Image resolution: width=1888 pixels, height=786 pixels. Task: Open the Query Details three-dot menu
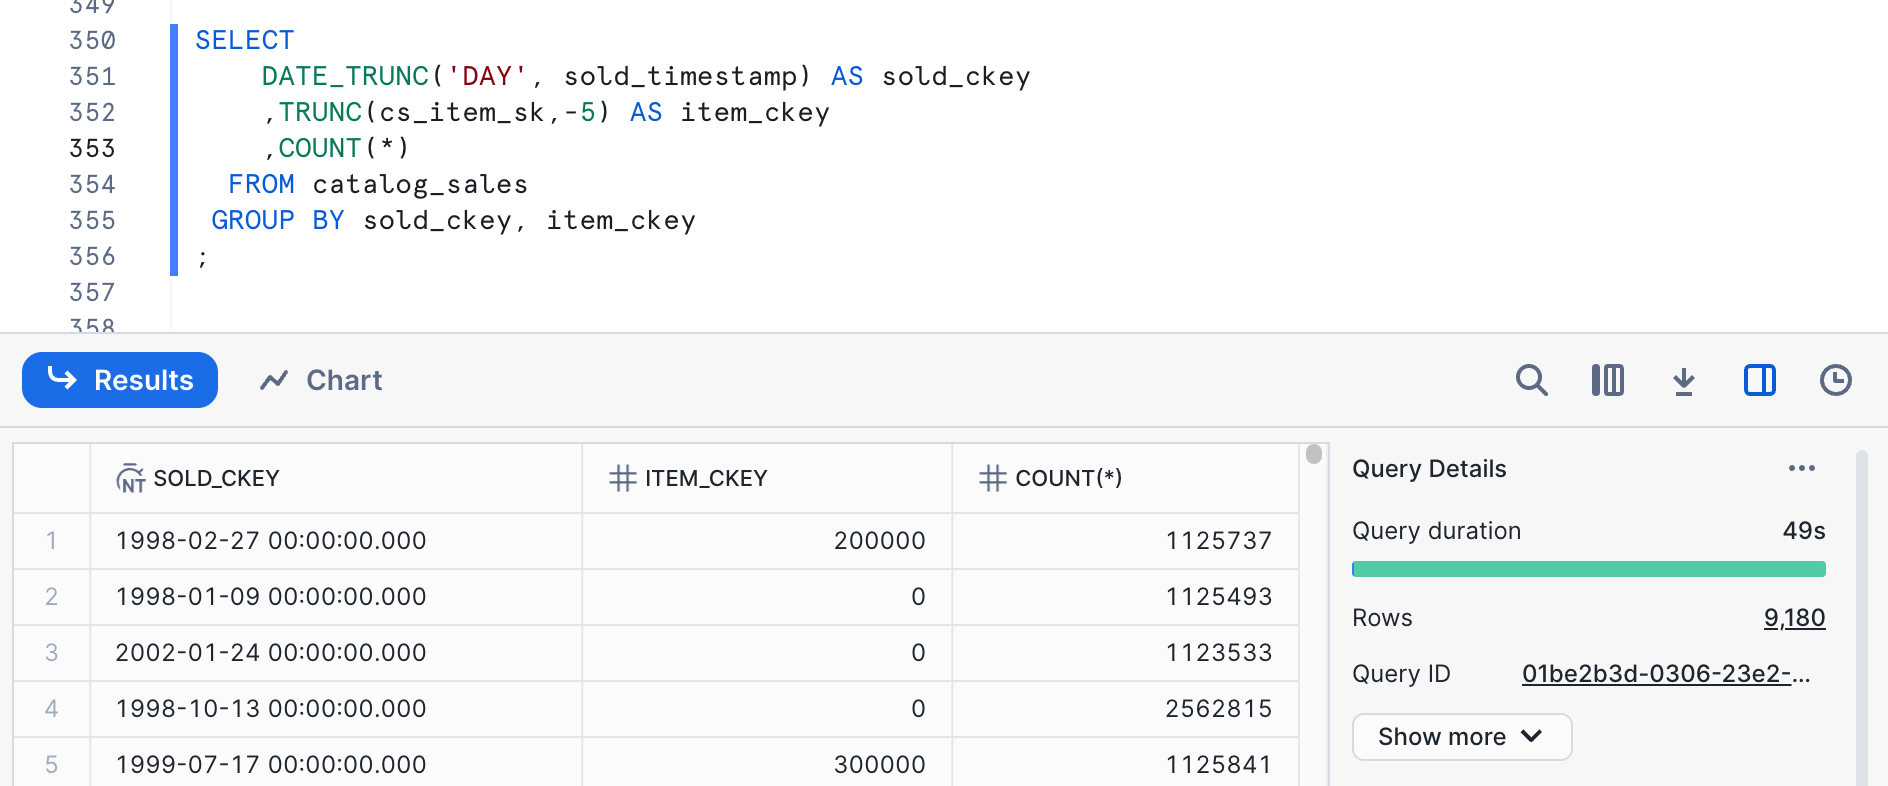tap(1801, 468)
